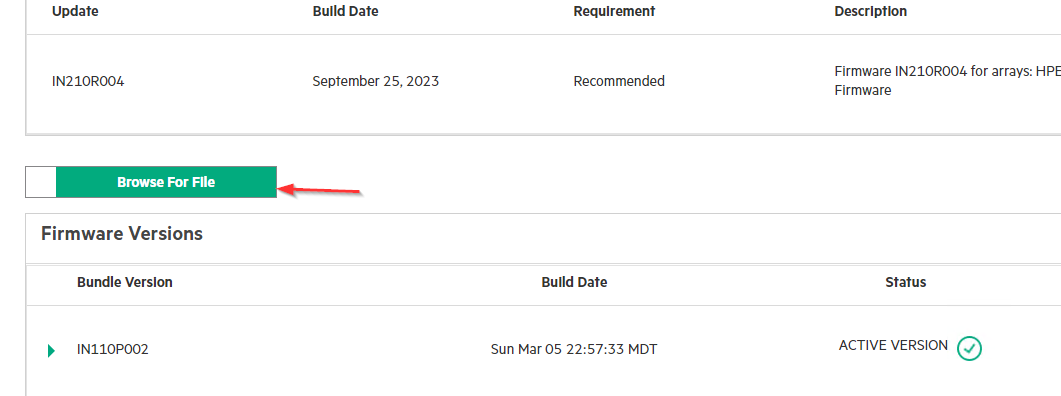Select the white box beside Browse For File
This screenshot has width=1061, height=396.
point(41,182)
